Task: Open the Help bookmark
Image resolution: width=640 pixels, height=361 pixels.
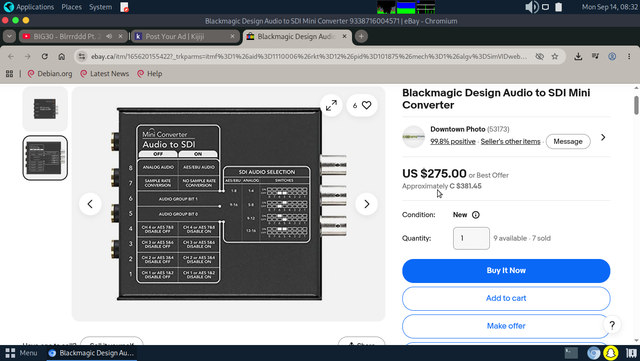Action: click(150, 74)
